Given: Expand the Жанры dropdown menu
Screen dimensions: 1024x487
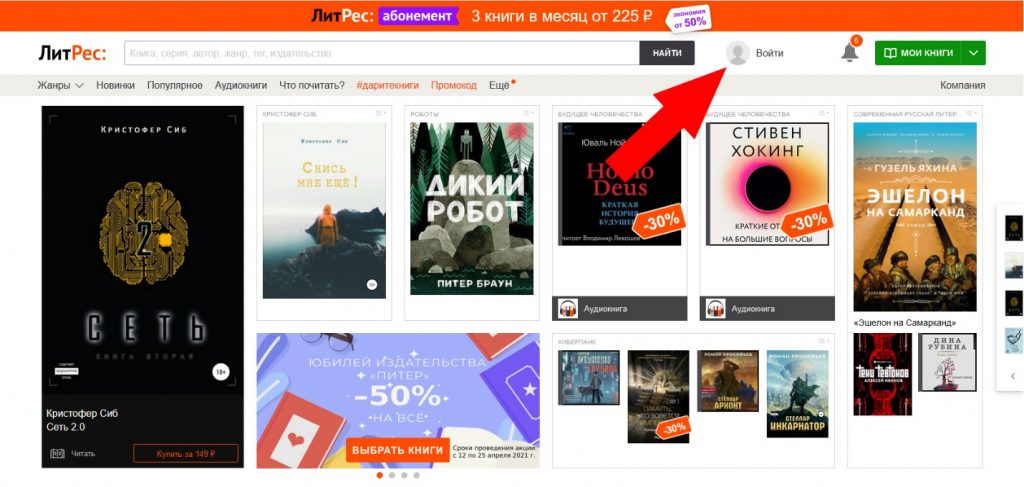Looking at the screenshot, I should click(61, 86).
